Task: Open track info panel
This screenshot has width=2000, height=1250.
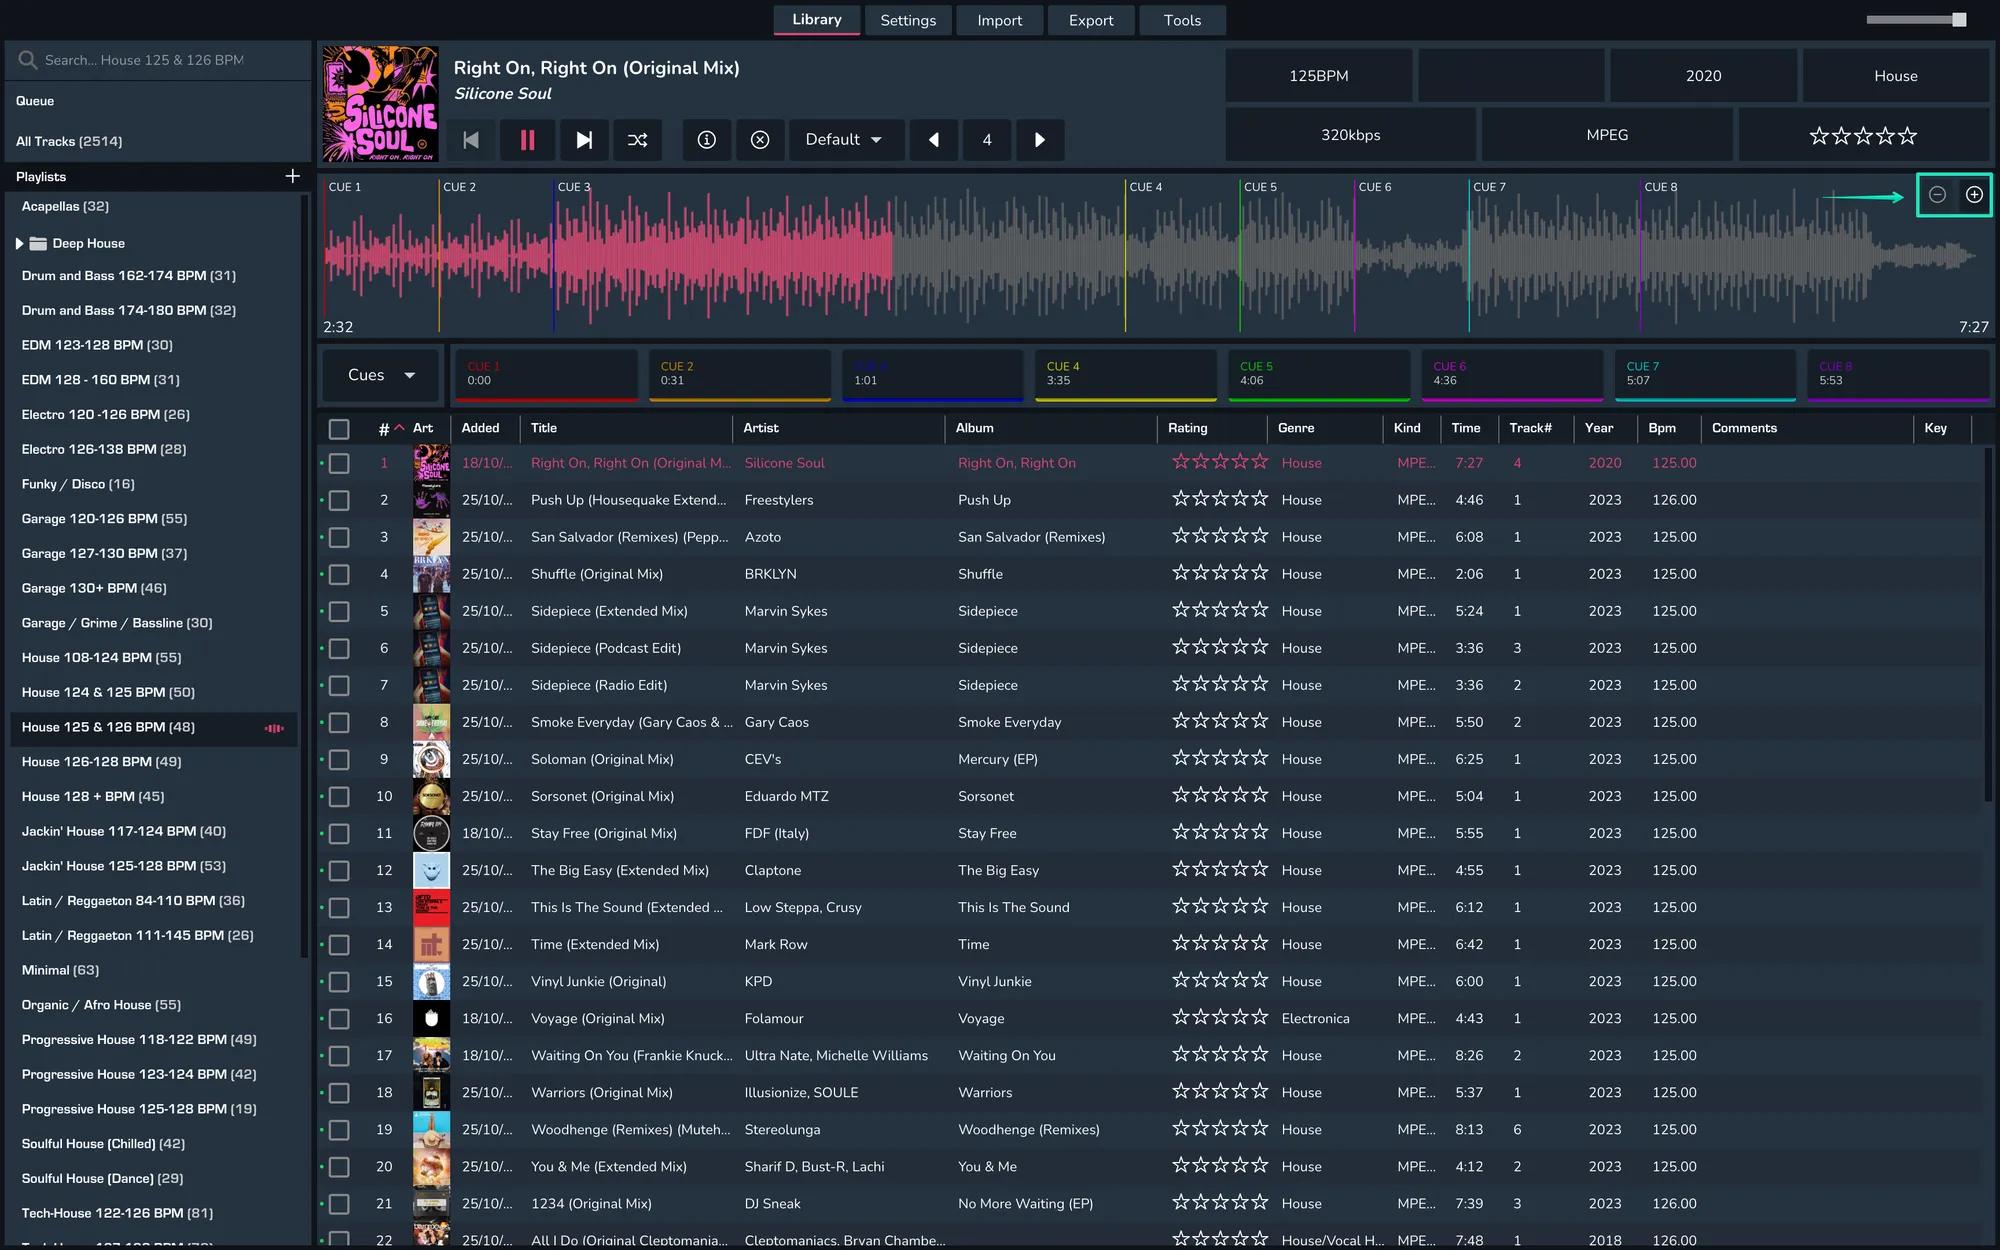Action: (x=706, y=140)
